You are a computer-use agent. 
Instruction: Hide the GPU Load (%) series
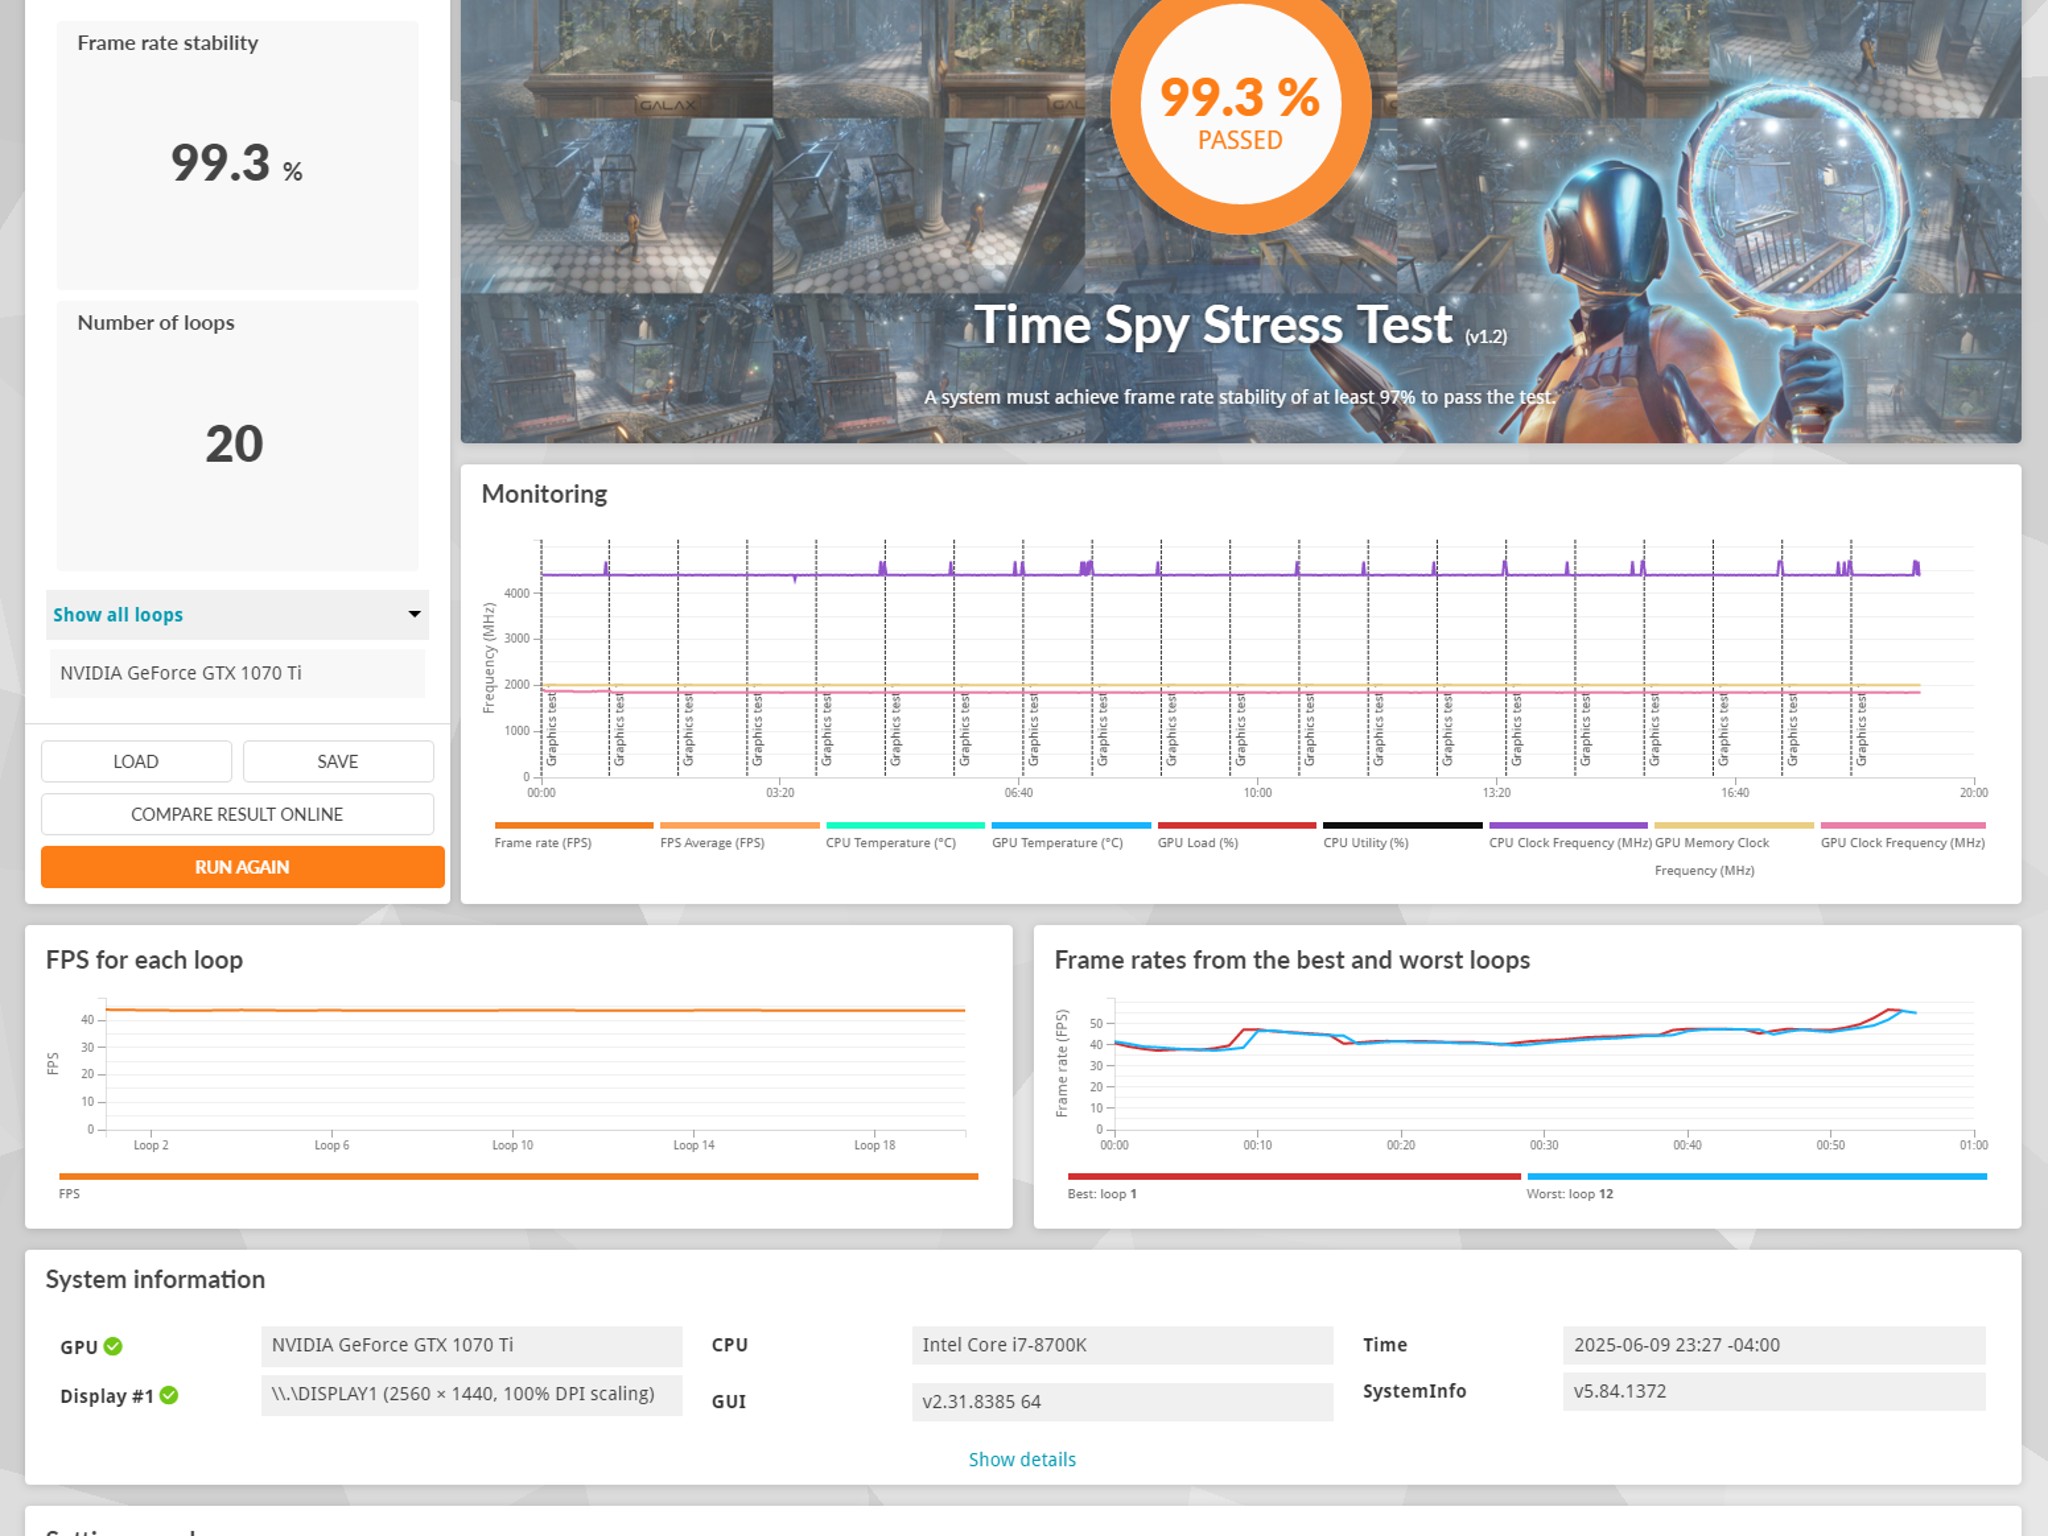click(1236, 826)
